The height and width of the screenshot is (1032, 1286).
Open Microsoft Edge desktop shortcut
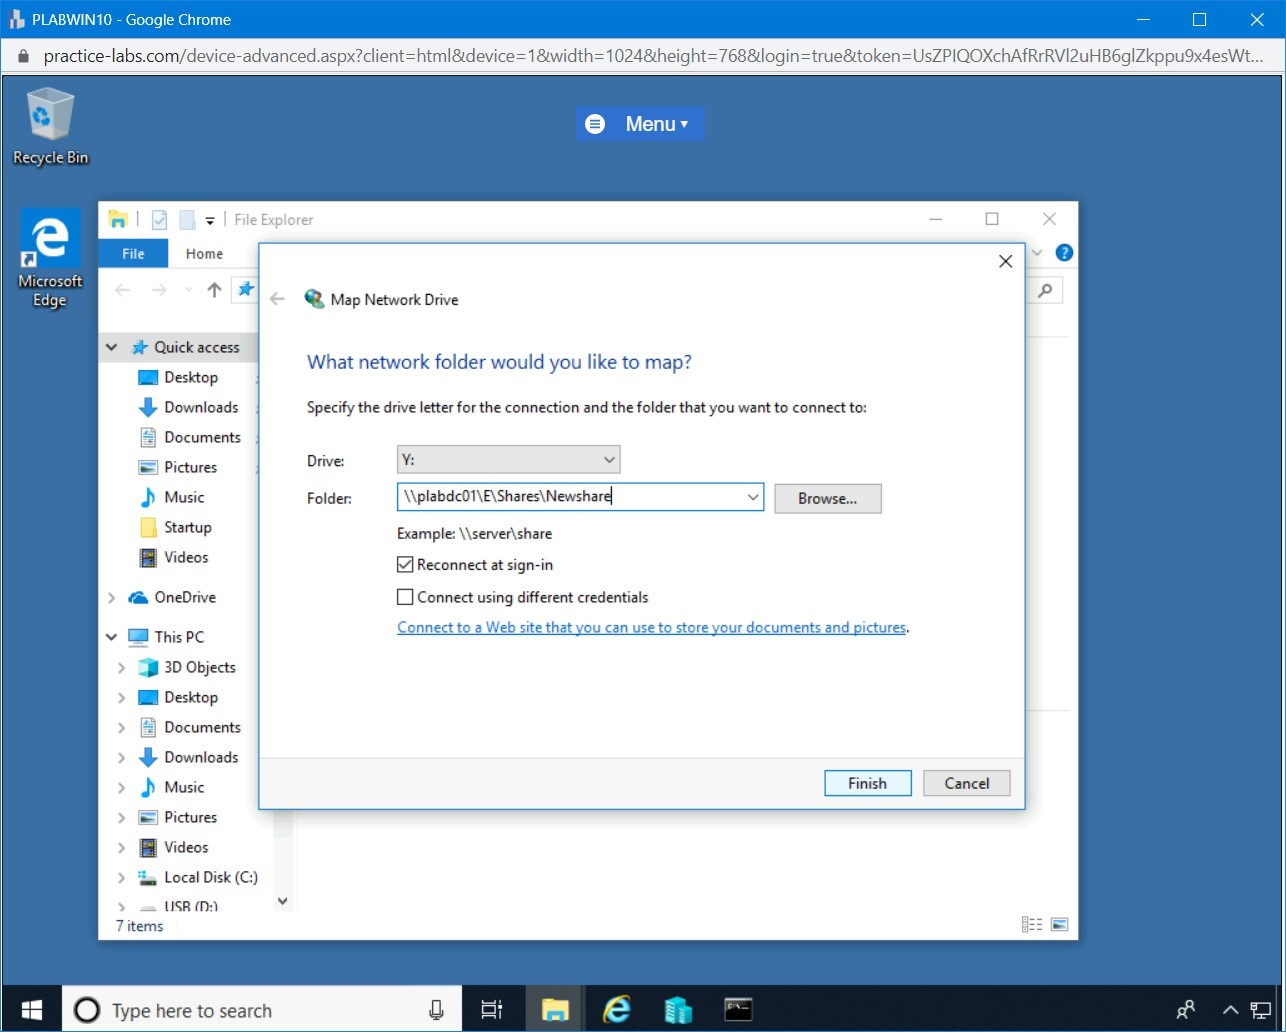pos(50,260)
